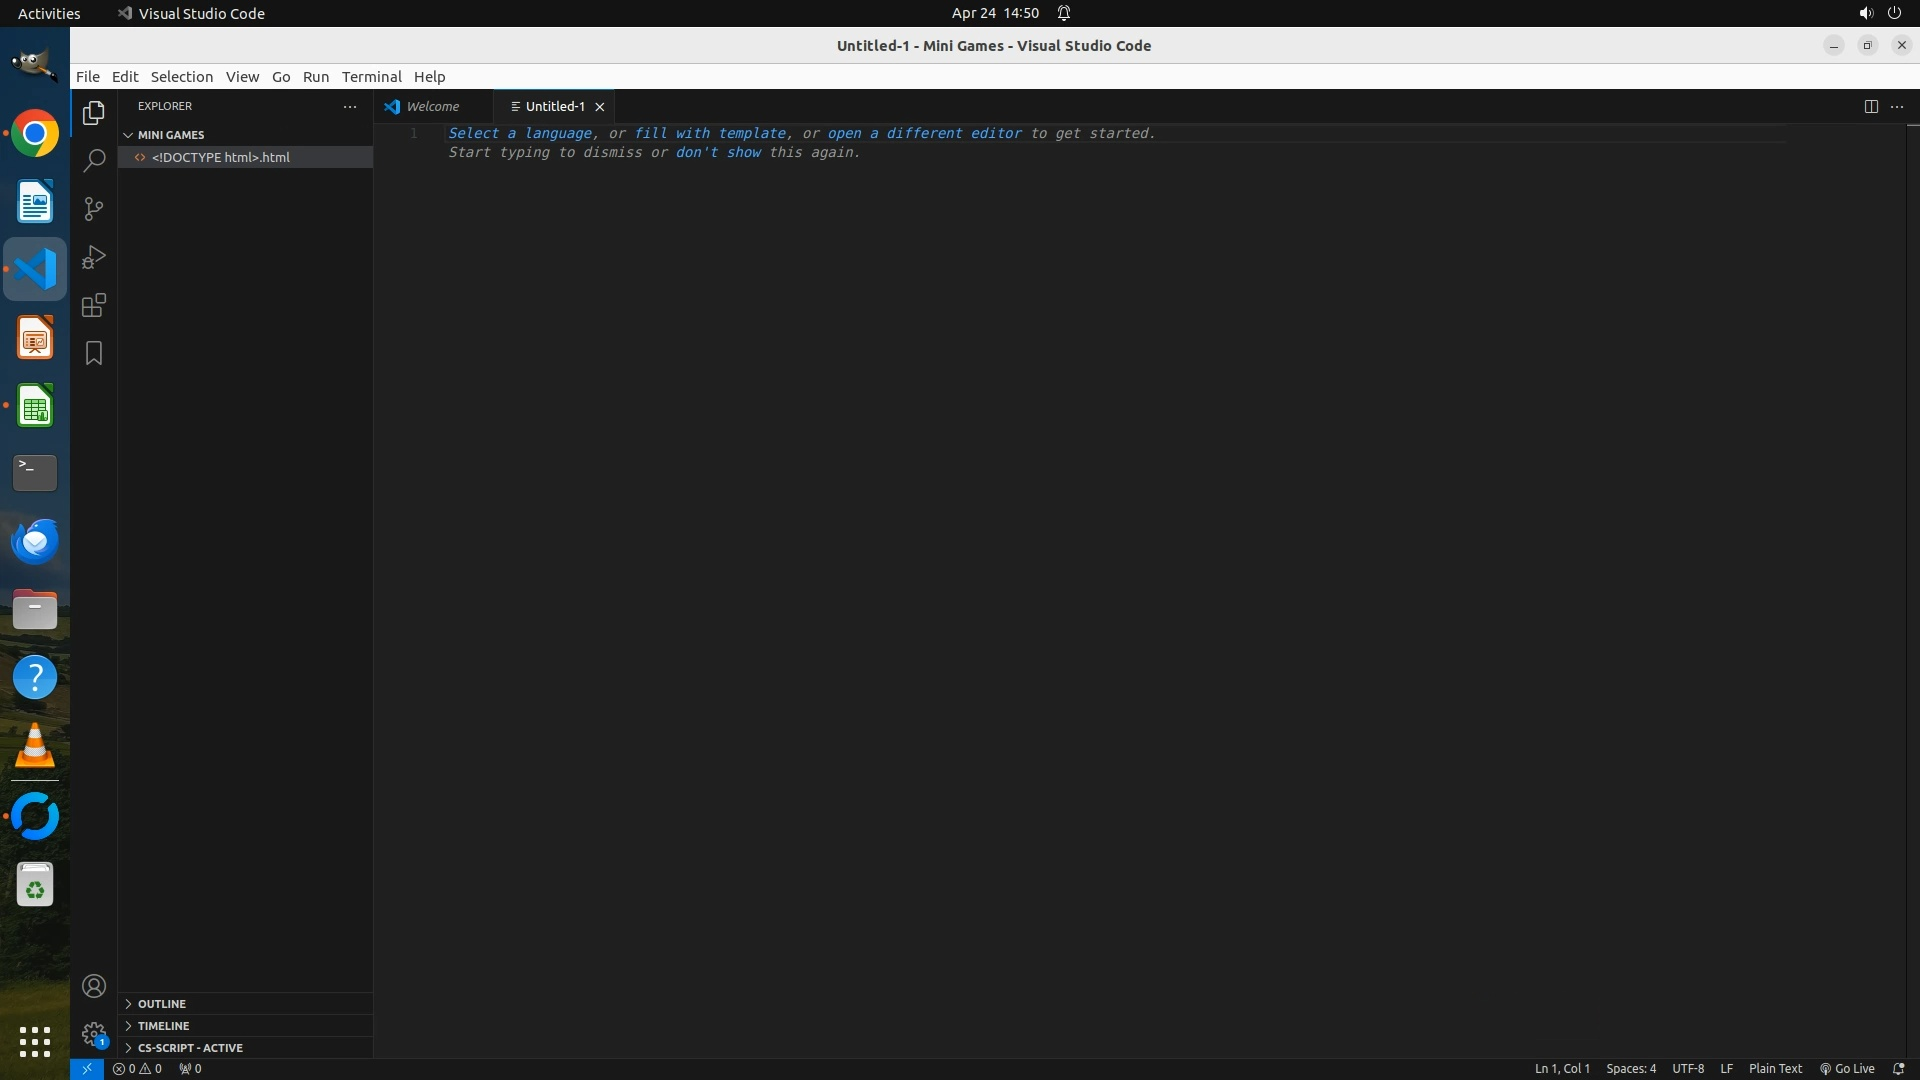Open the Run and Debug view

94,257
